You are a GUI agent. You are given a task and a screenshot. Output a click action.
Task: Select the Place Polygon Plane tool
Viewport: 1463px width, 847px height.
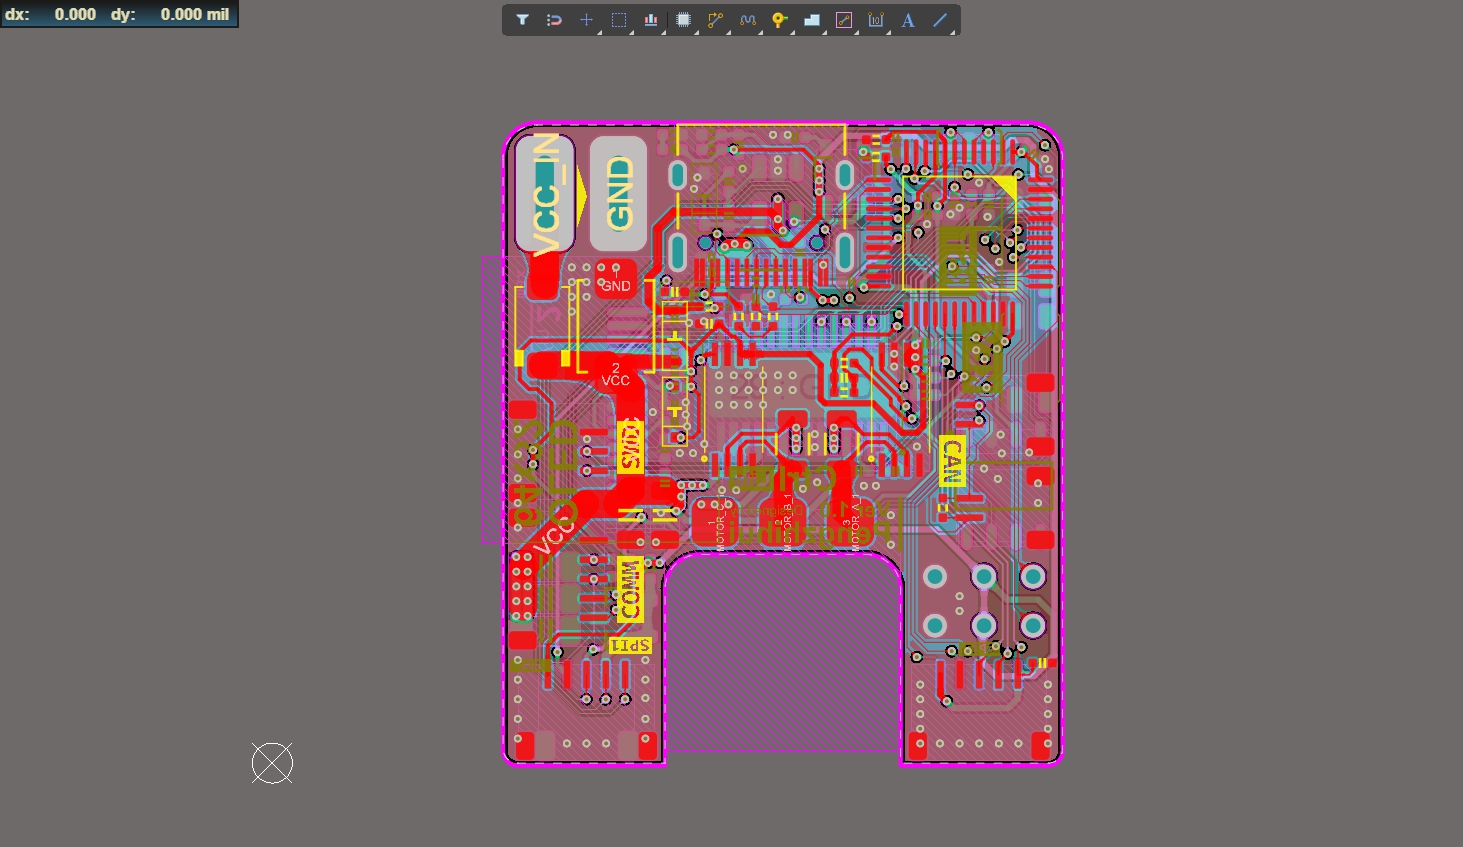[x=812, y=20]
